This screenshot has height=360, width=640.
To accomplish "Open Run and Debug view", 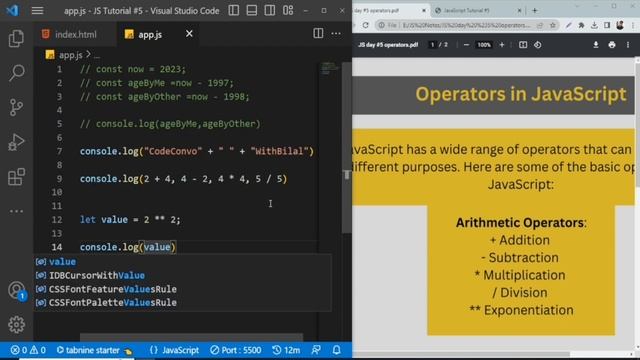I will [x=16, y=142].
